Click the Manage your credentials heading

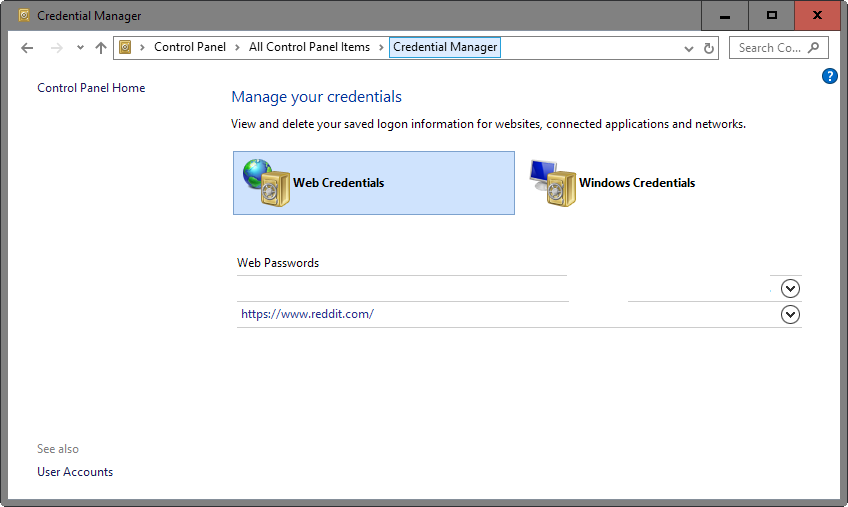point(316,97)
